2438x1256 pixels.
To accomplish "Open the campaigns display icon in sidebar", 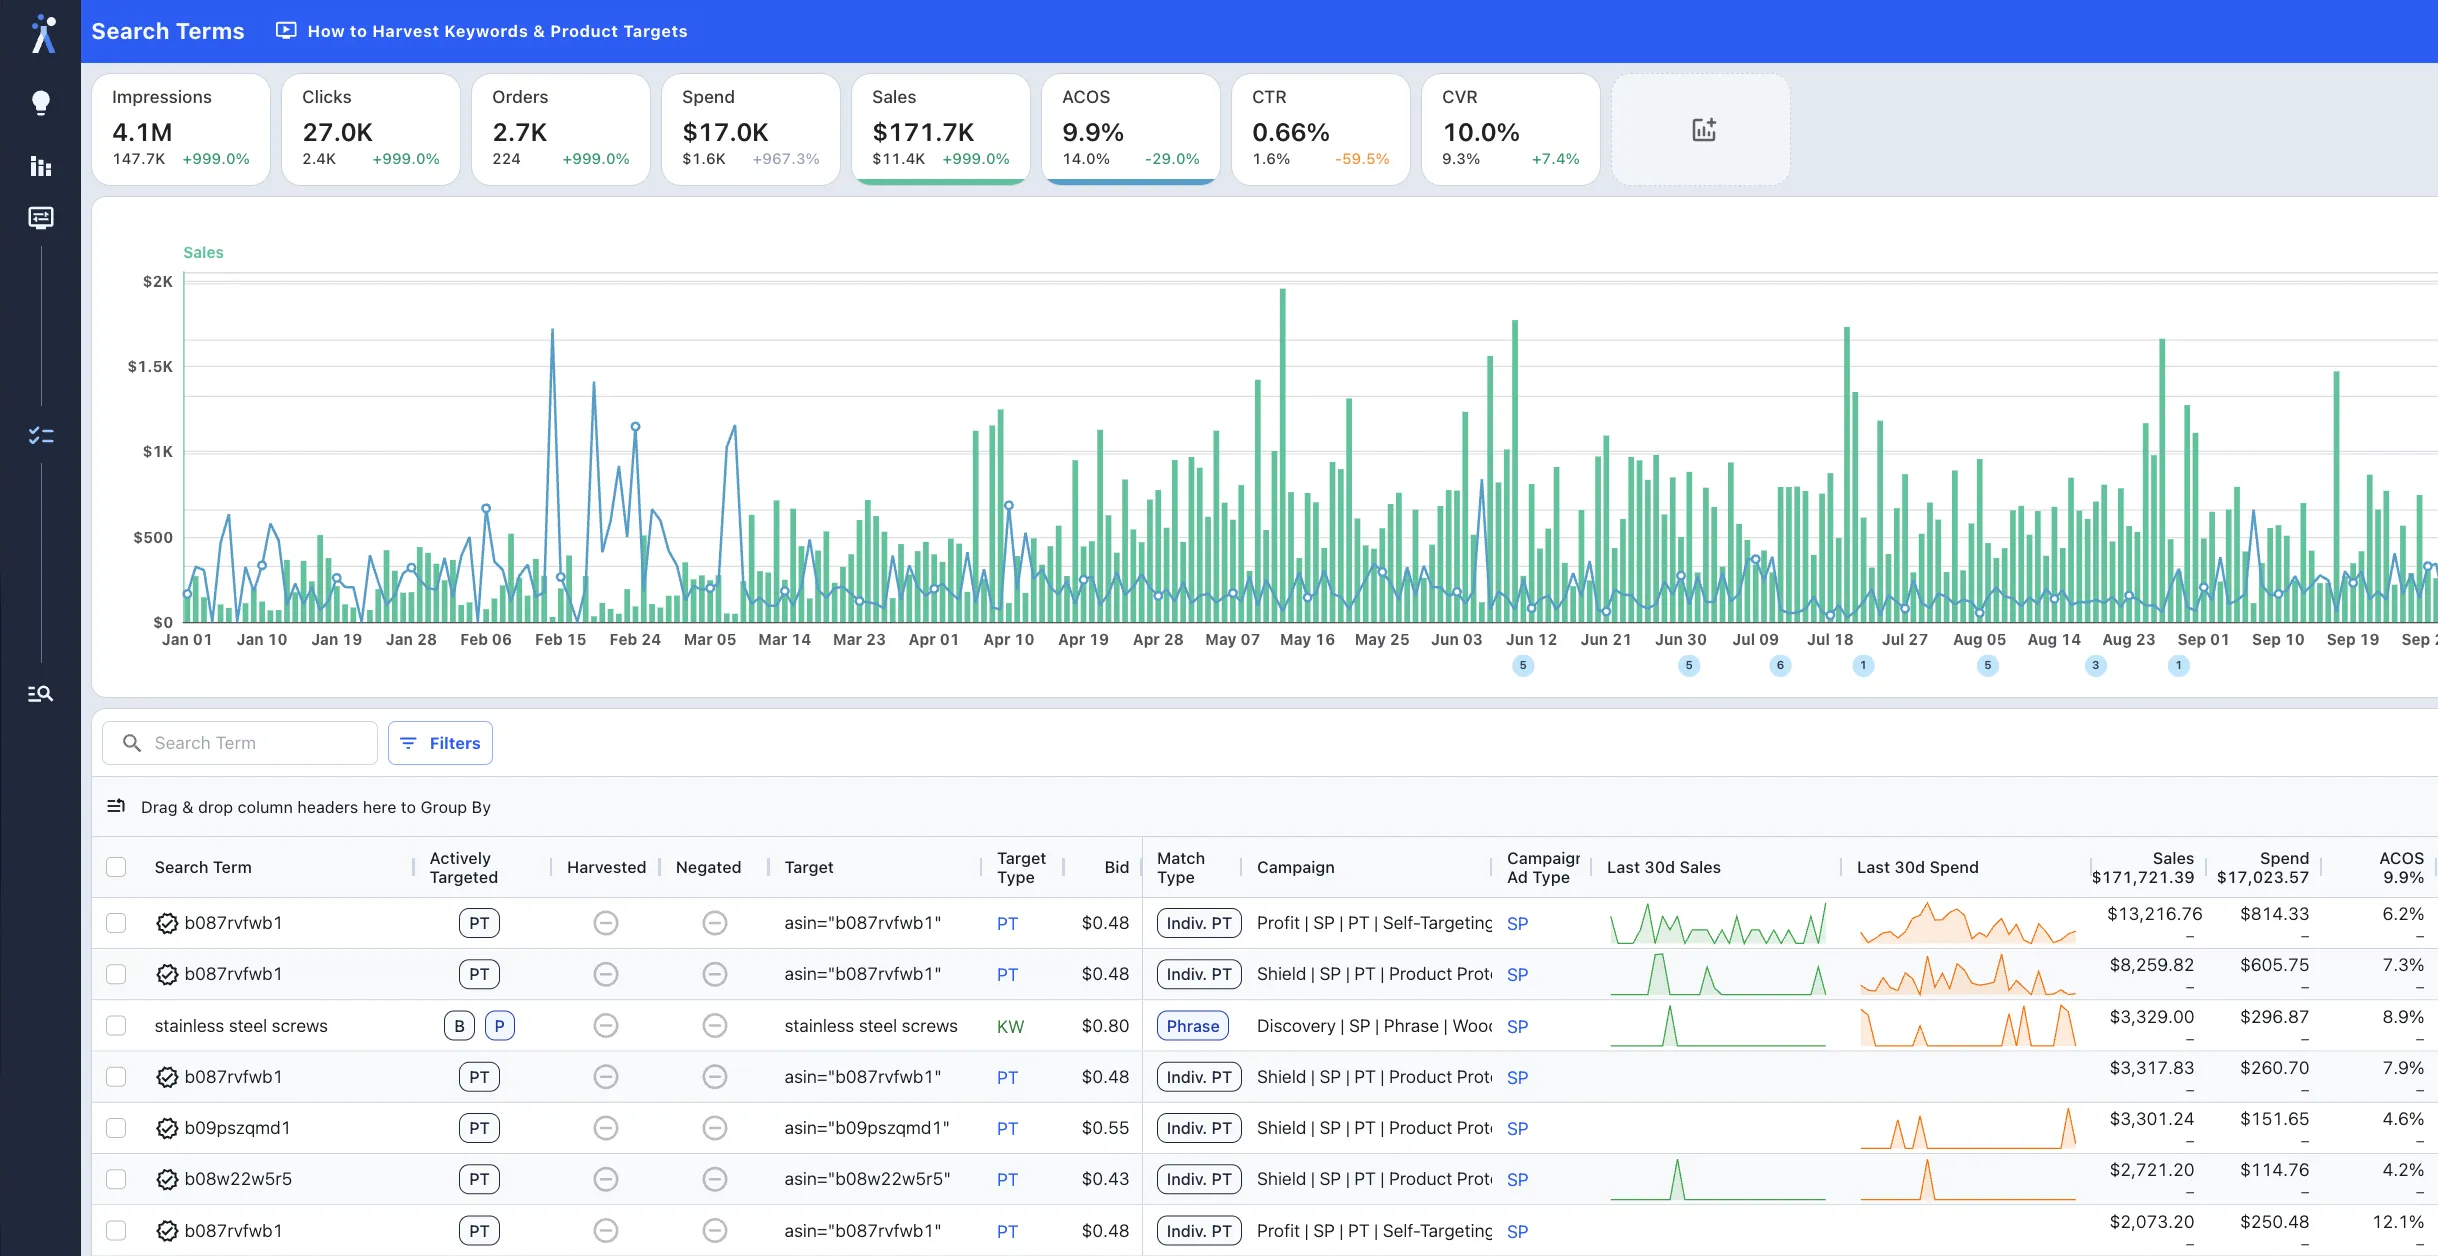I will [41, 217].
